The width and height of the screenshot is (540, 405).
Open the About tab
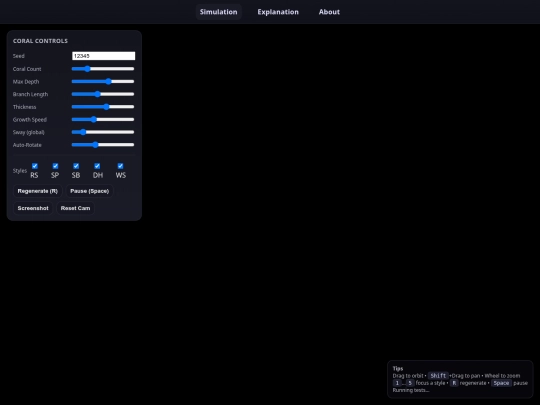click(x=329, y=12)
